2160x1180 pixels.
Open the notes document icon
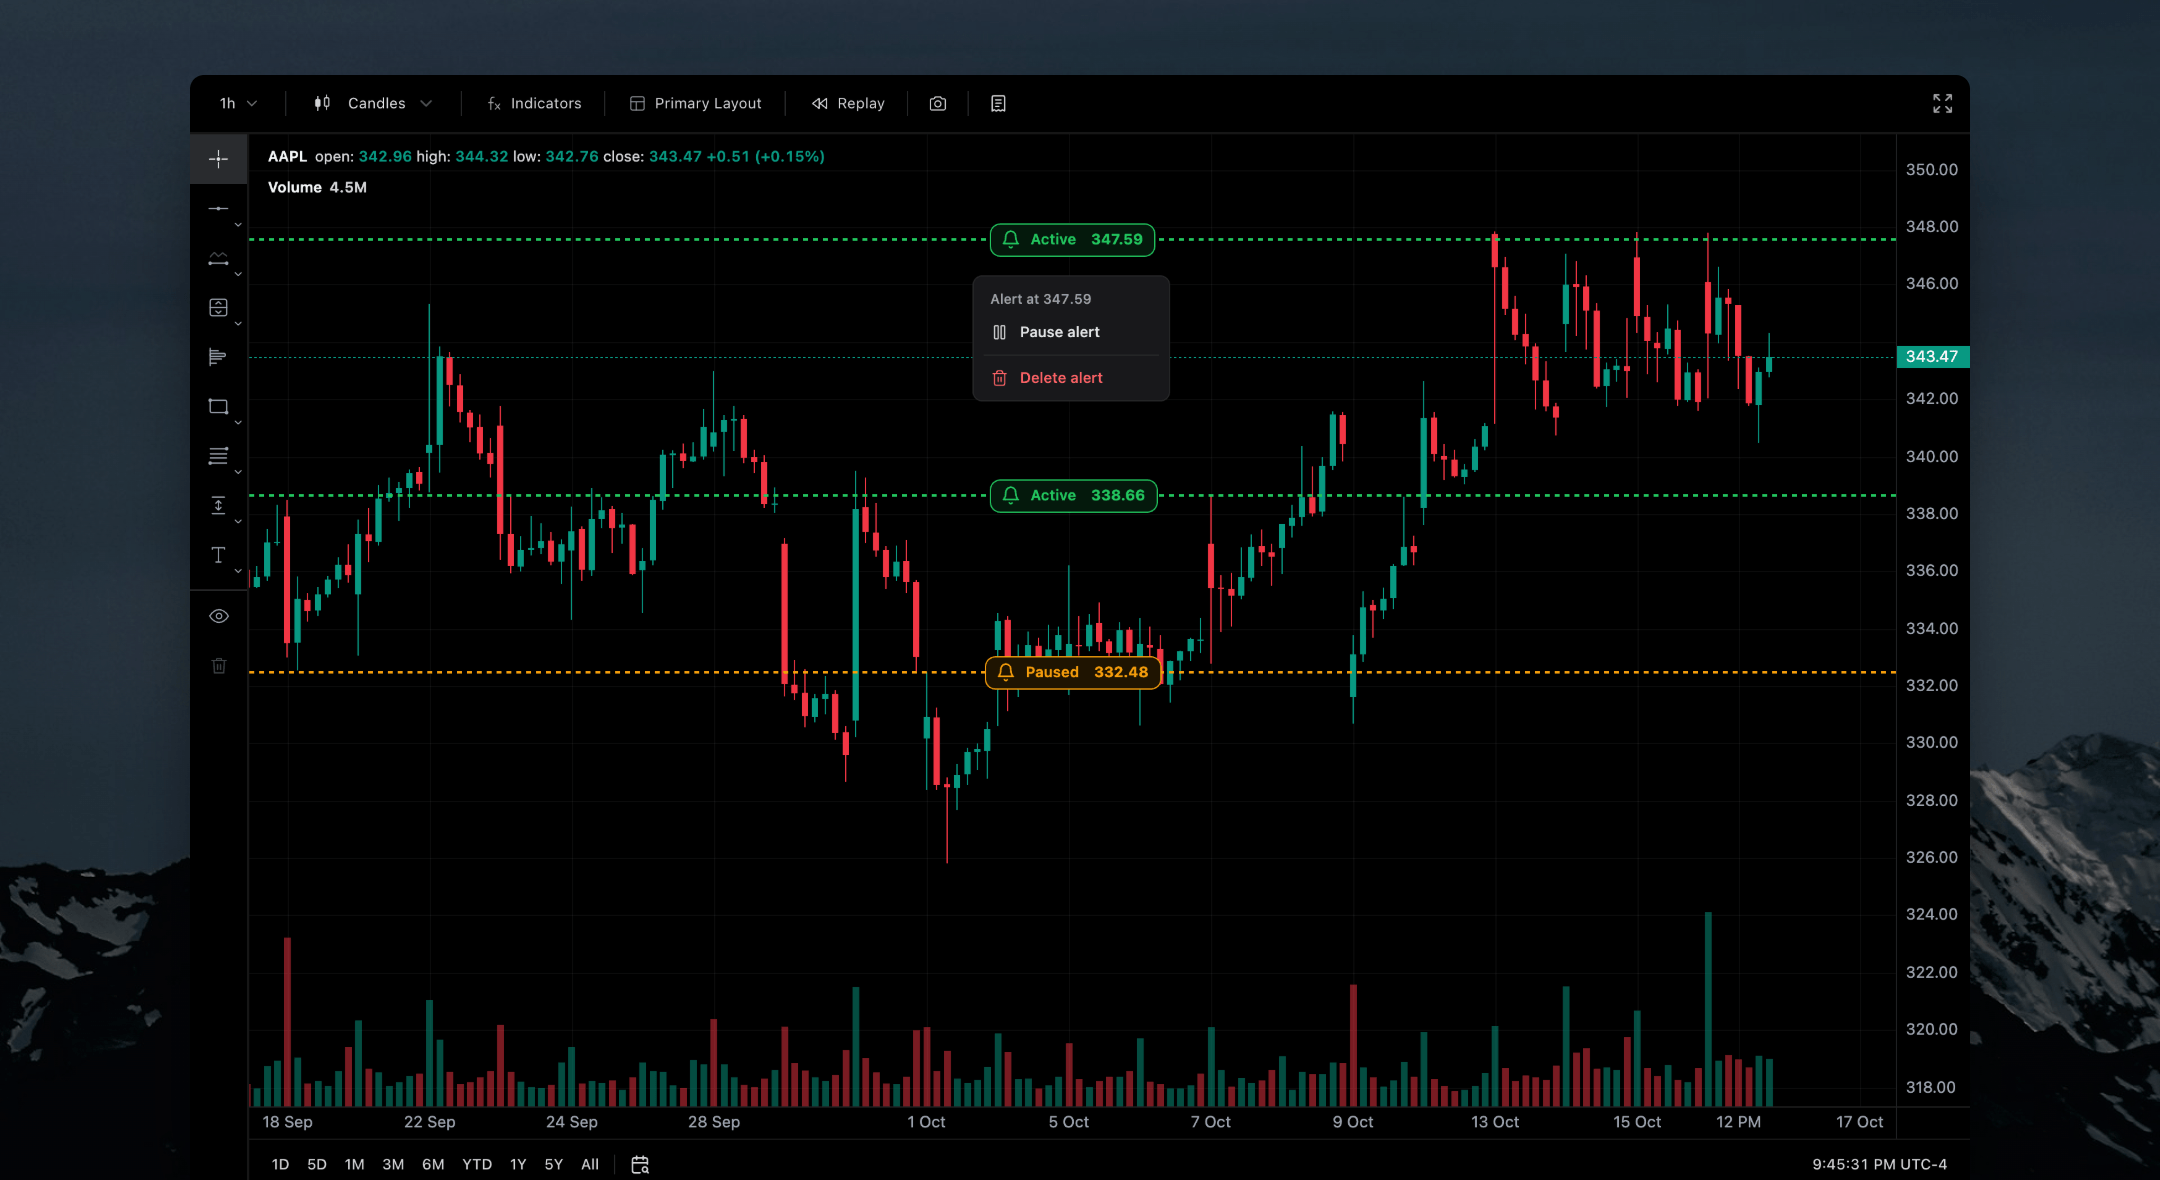pos(998,104)
